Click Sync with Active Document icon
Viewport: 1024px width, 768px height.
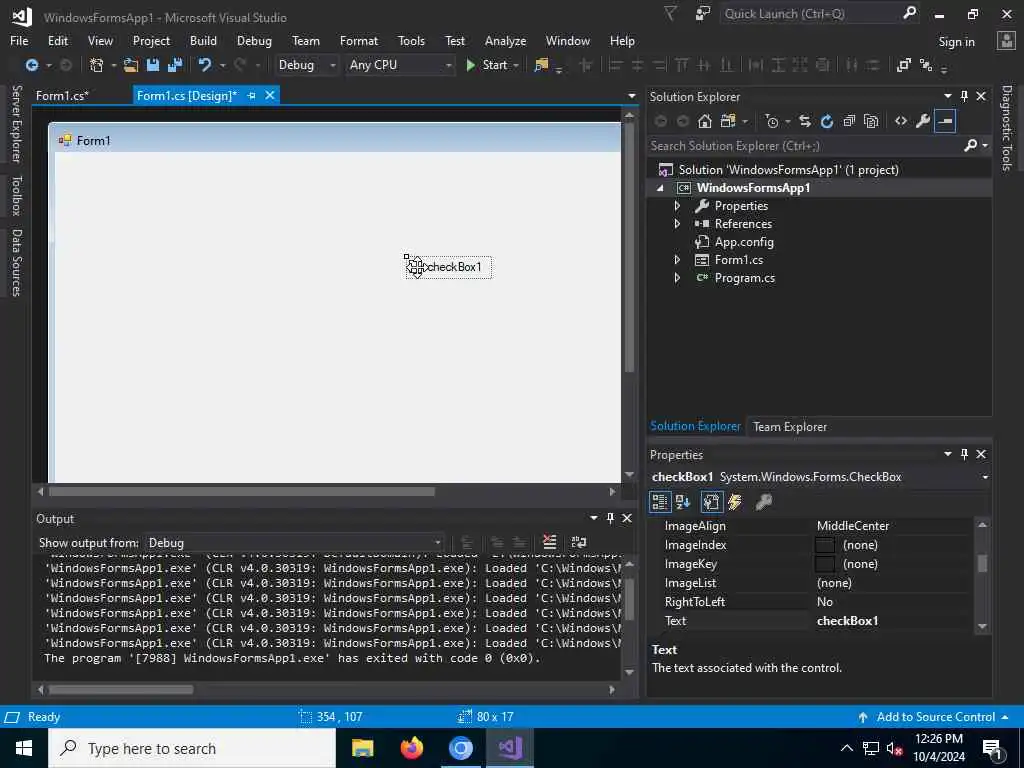(x=805, y=121)
